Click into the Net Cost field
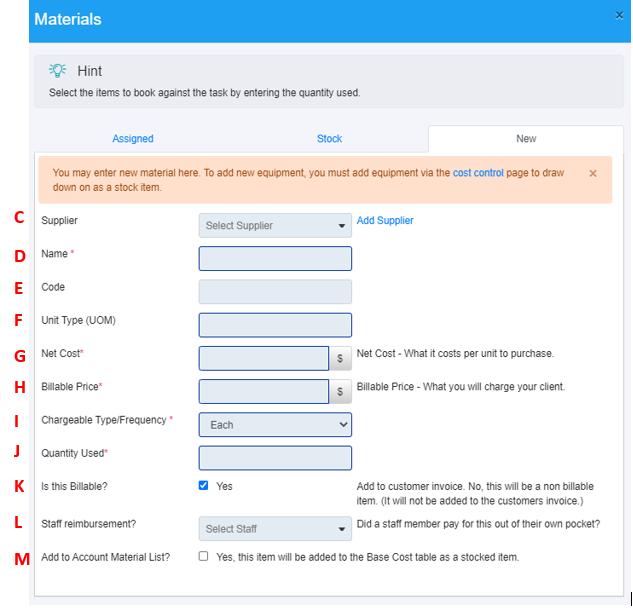 [x=264, y=359]
